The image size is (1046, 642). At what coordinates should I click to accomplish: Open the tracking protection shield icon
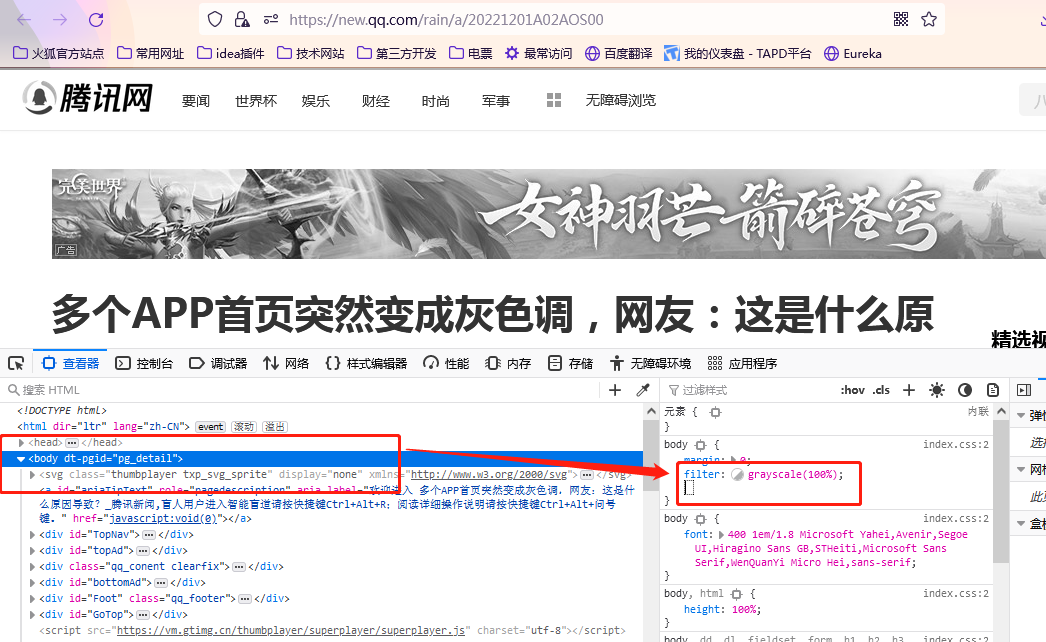click(215, 20)
